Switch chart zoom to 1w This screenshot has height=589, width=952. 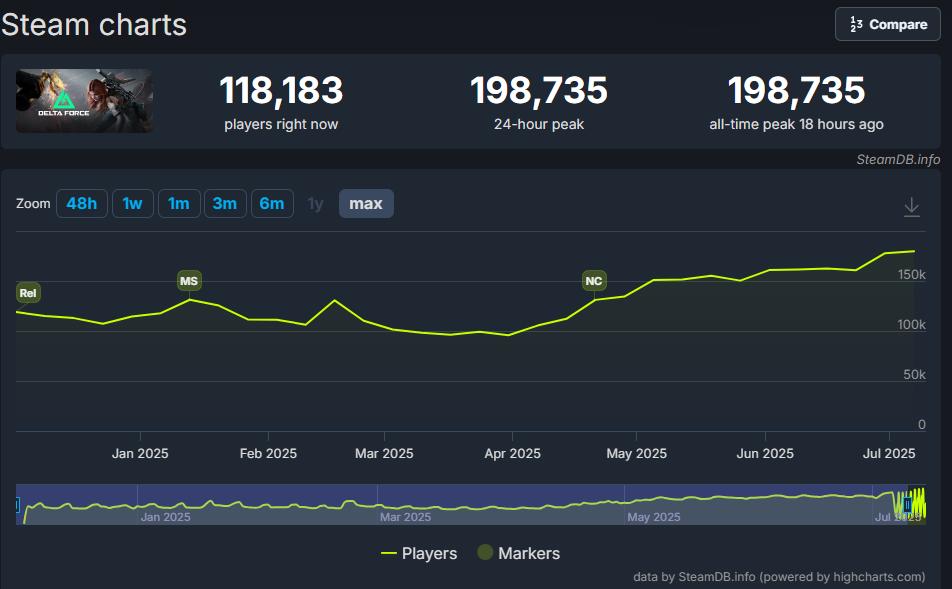pos(132,203)
